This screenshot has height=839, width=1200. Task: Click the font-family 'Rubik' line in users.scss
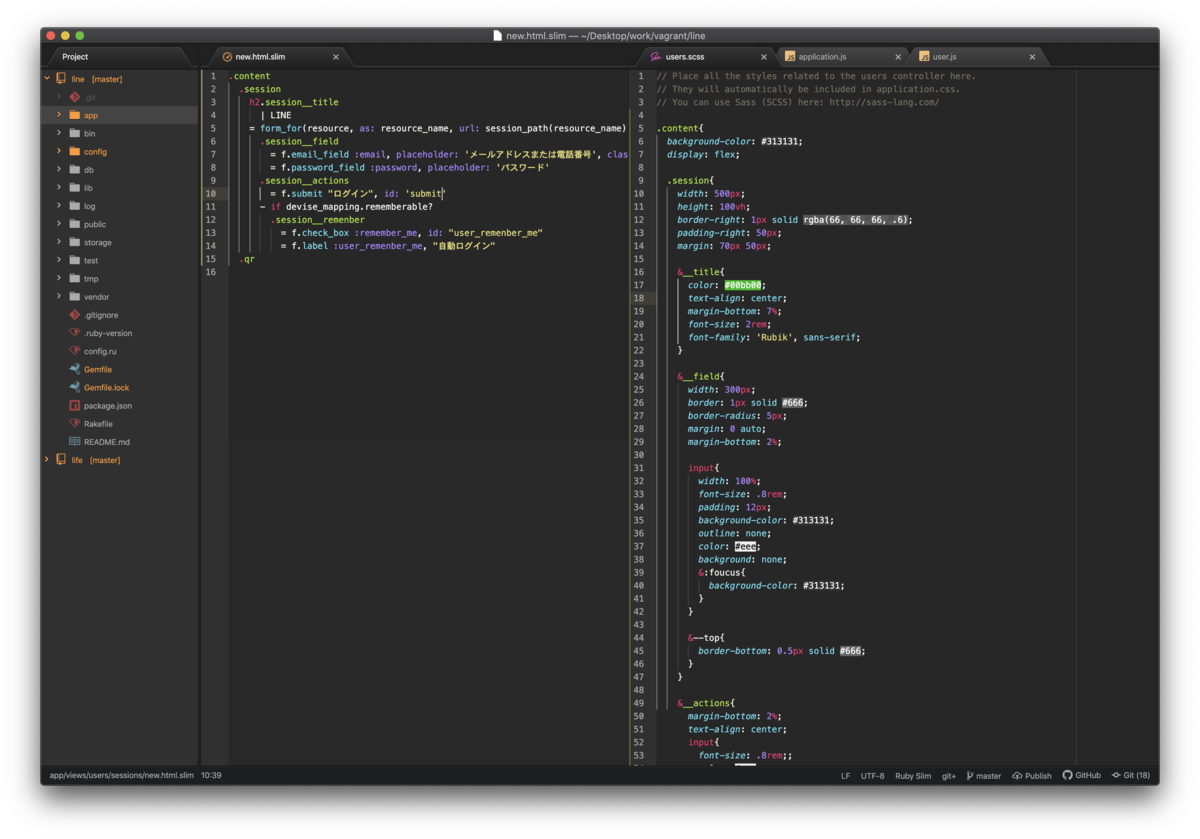click(774, 337)
